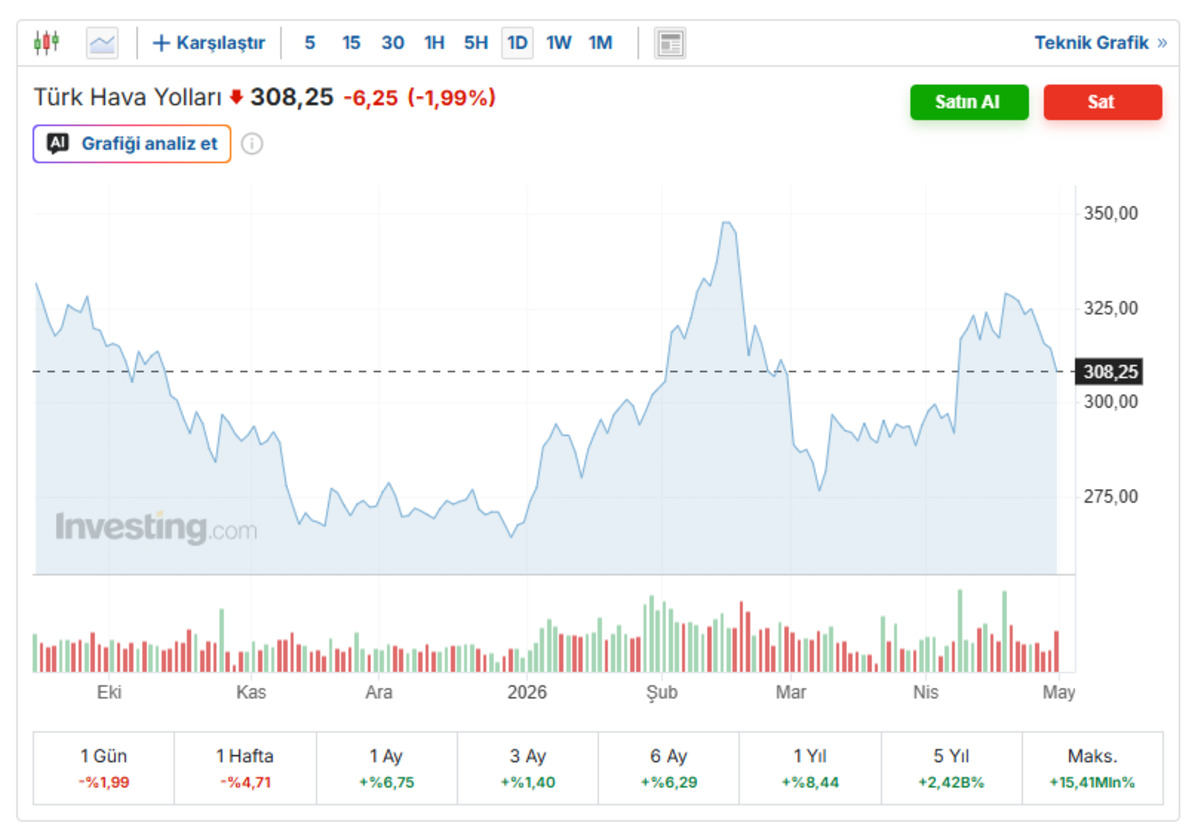Click the Kas month axis label
1200x835 pixels.
coord(250,692)
